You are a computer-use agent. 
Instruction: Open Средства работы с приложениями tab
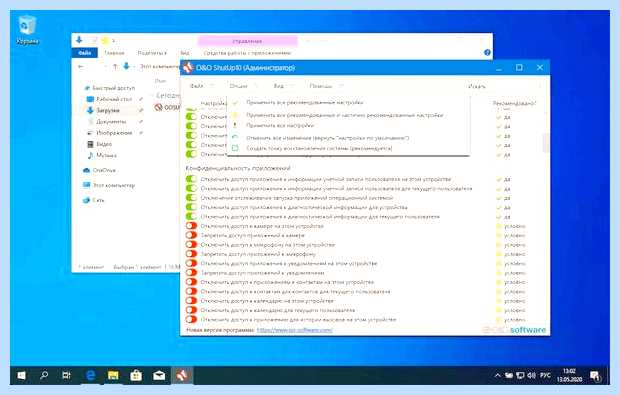pos(247,53)
